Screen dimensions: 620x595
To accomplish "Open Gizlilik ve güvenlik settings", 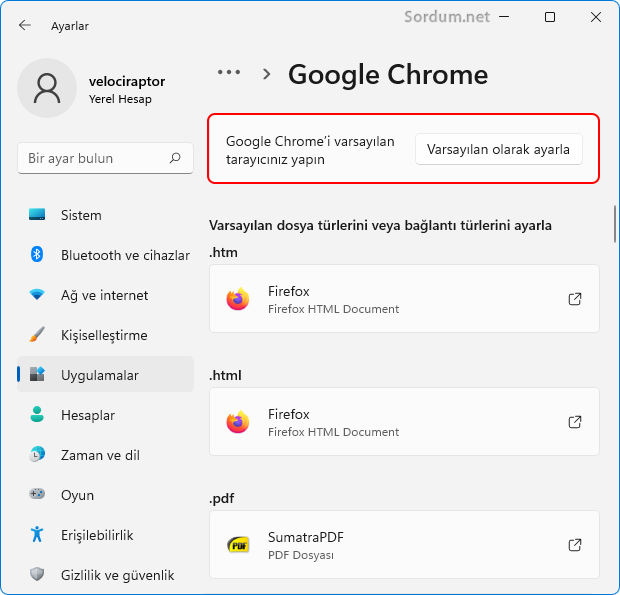I will (106, 574).
